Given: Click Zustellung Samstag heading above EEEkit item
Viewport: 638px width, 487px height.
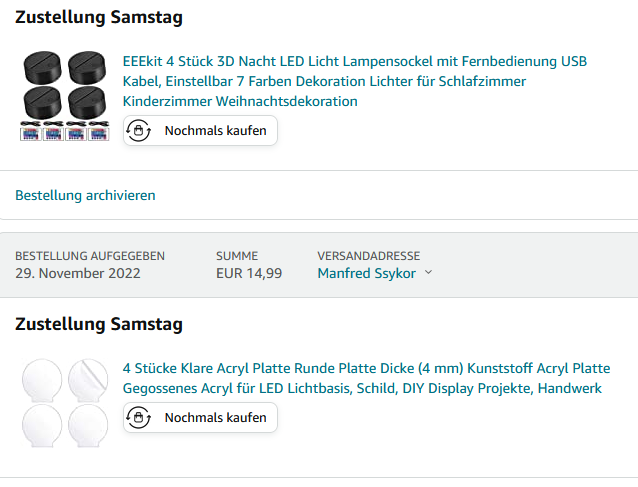Looking at the screenshot, I should [99, 18].
